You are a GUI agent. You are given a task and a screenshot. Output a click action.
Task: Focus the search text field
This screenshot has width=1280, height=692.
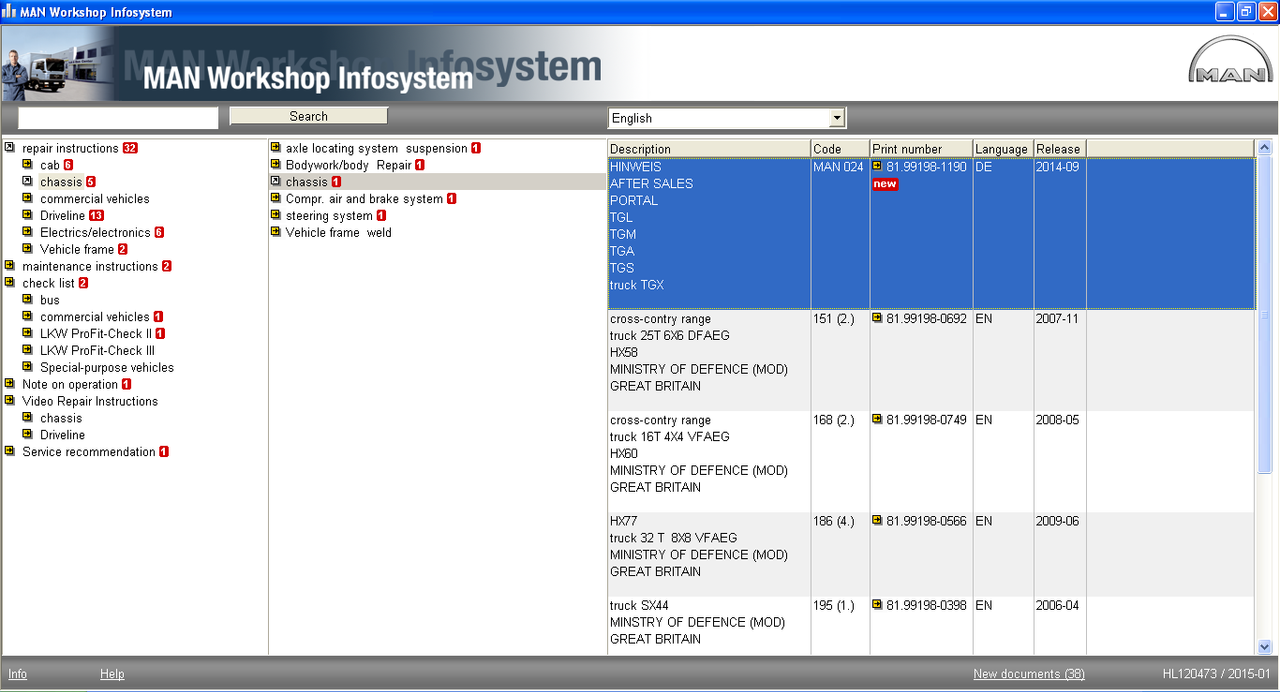pyautogui.click(x=118, y=118)
